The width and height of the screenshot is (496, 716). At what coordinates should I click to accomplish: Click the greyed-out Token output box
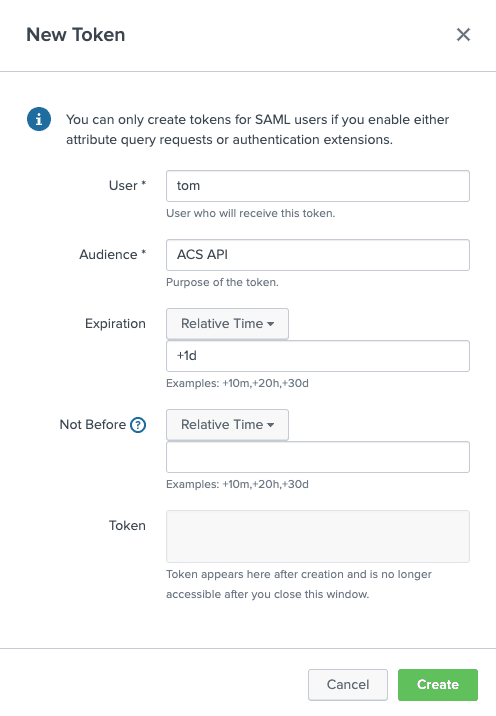(x=318, y=536)
